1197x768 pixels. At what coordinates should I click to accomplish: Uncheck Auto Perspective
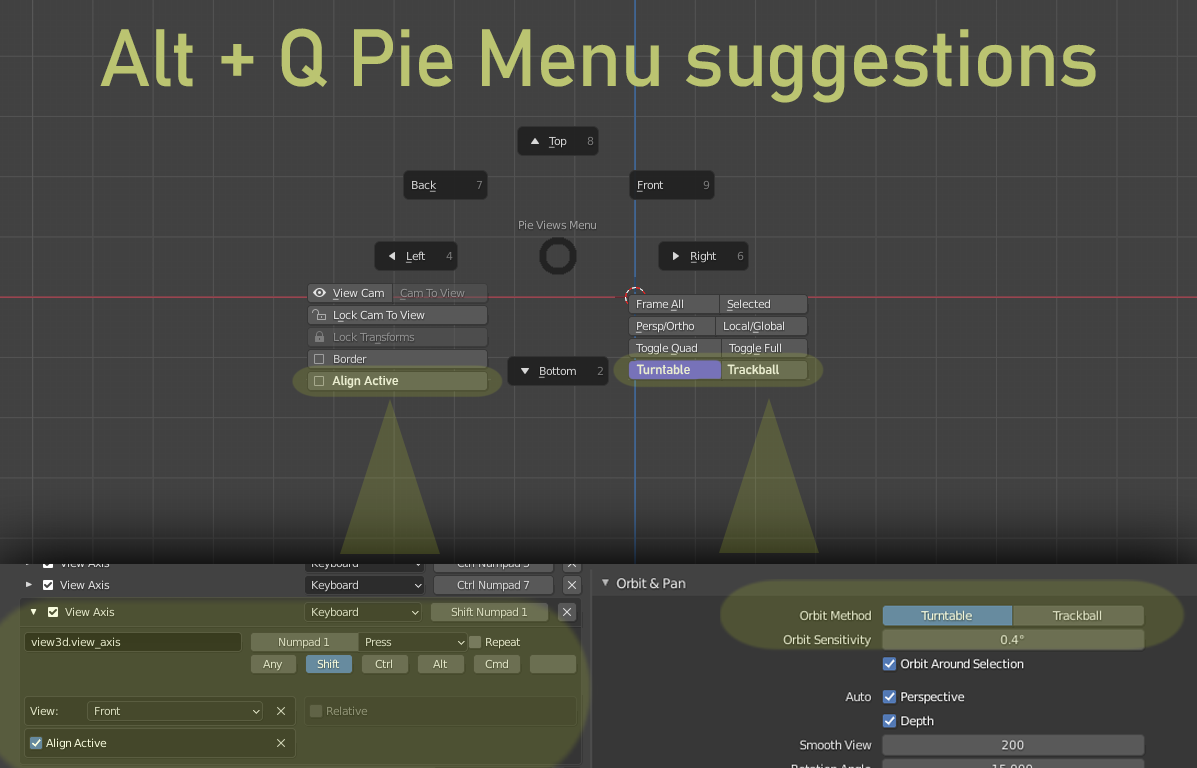coord(889,696)
